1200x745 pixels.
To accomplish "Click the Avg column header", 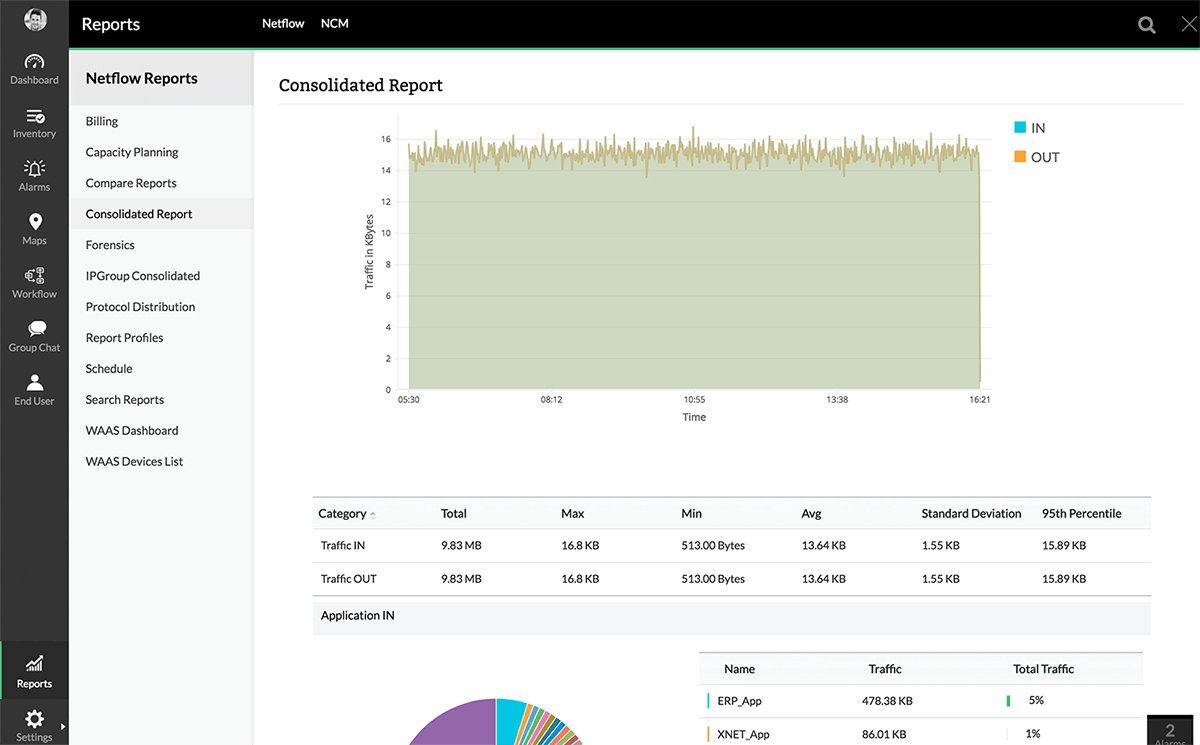I will click(811, 514).
